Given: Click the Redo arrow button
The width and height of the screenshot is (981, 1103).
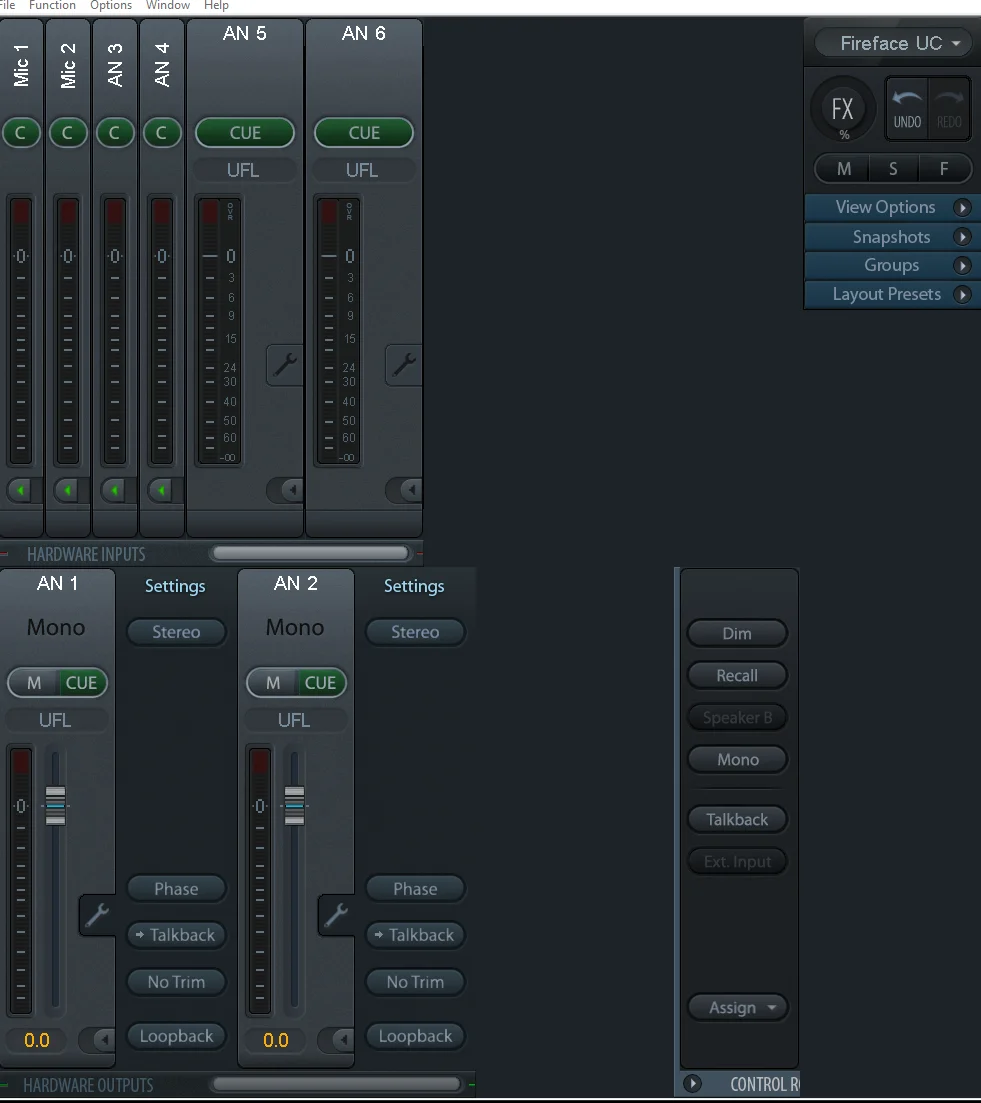Looking at the screenshot, I should point(949,109).
